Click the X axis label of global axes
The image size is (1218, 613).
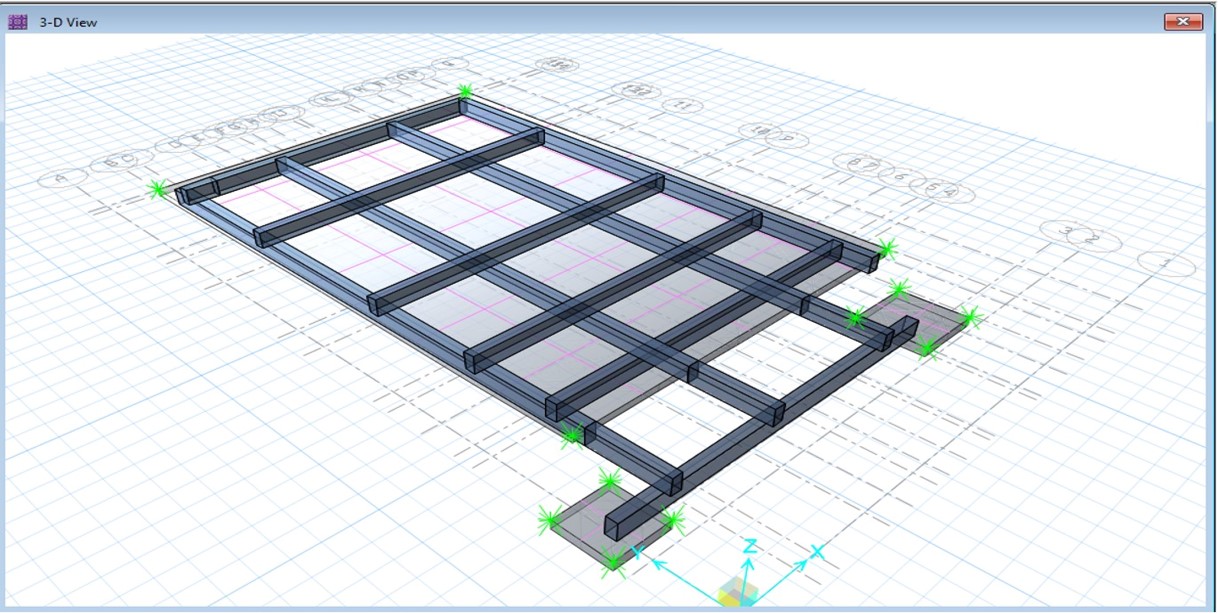(x=816, y=552)
